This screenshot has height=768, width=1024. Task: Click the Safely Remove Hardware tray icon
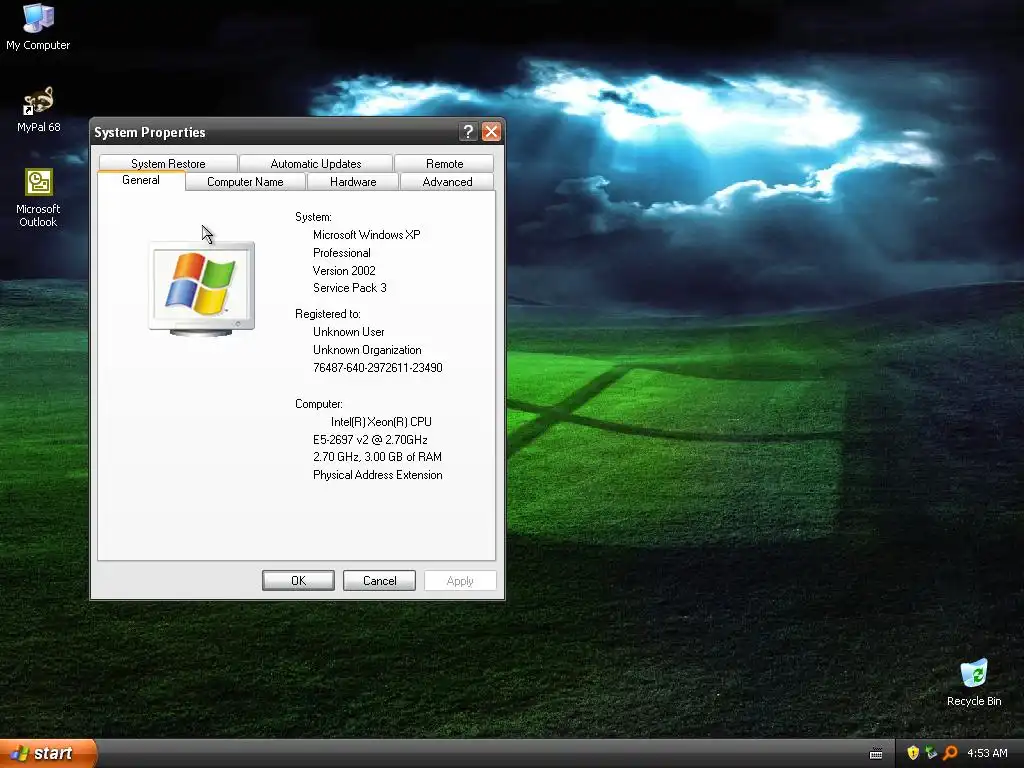pos(931,753)
